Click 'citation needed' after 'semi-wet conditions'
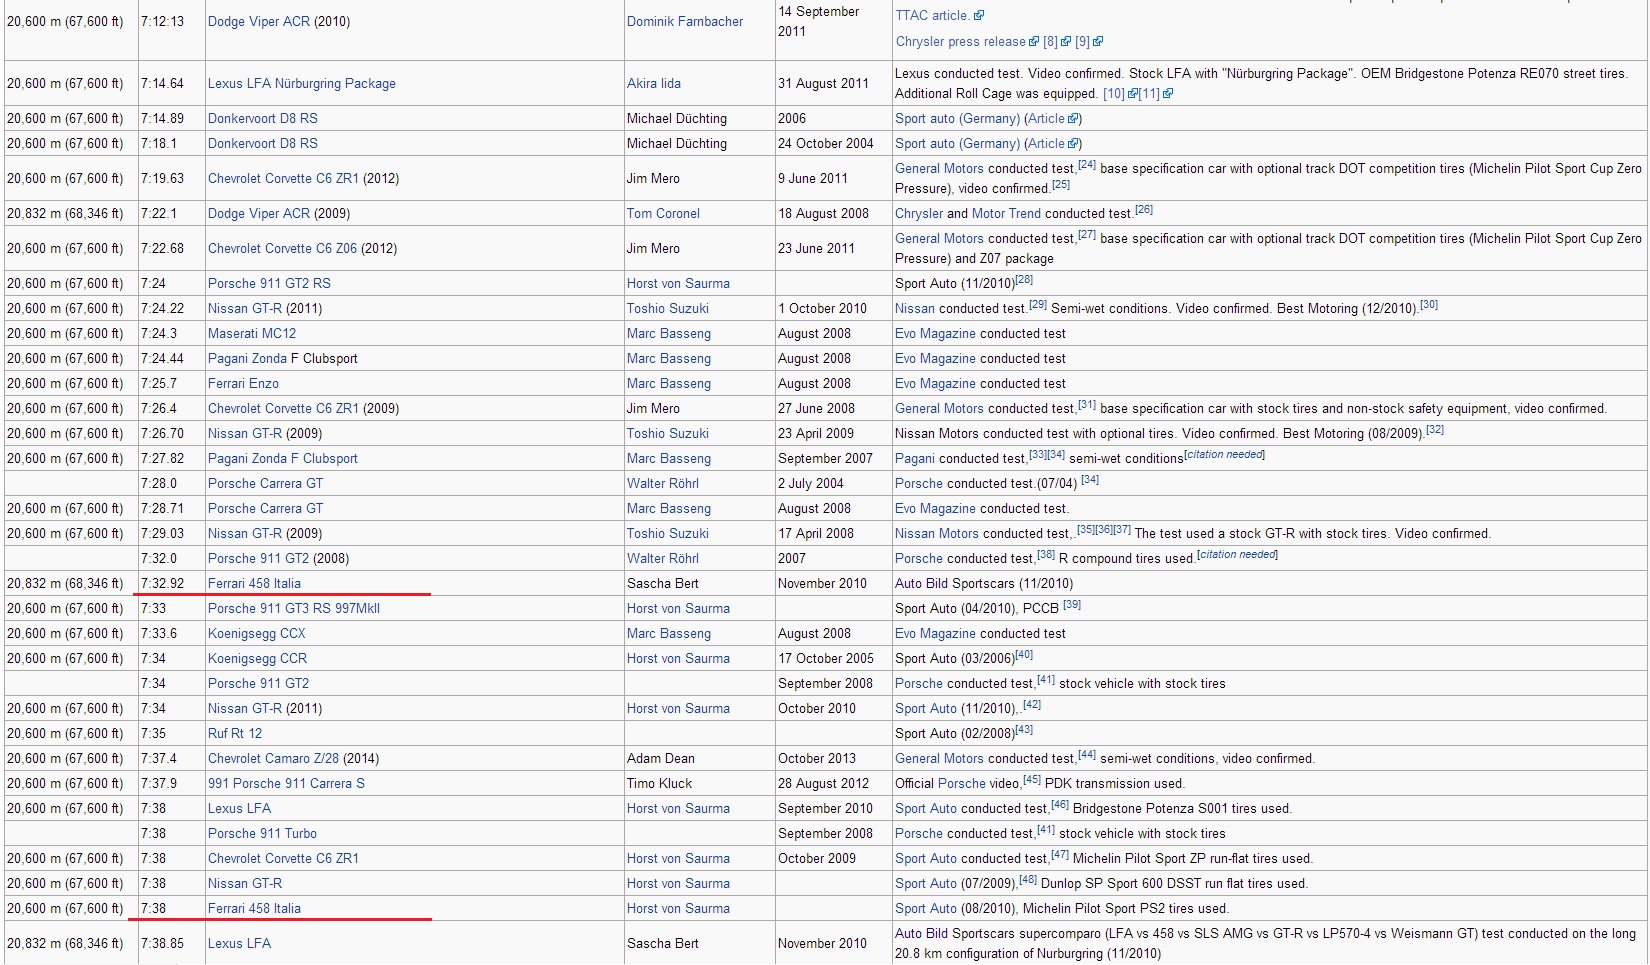Viewport: 1650px width, 965px height. click(1224, 455)
